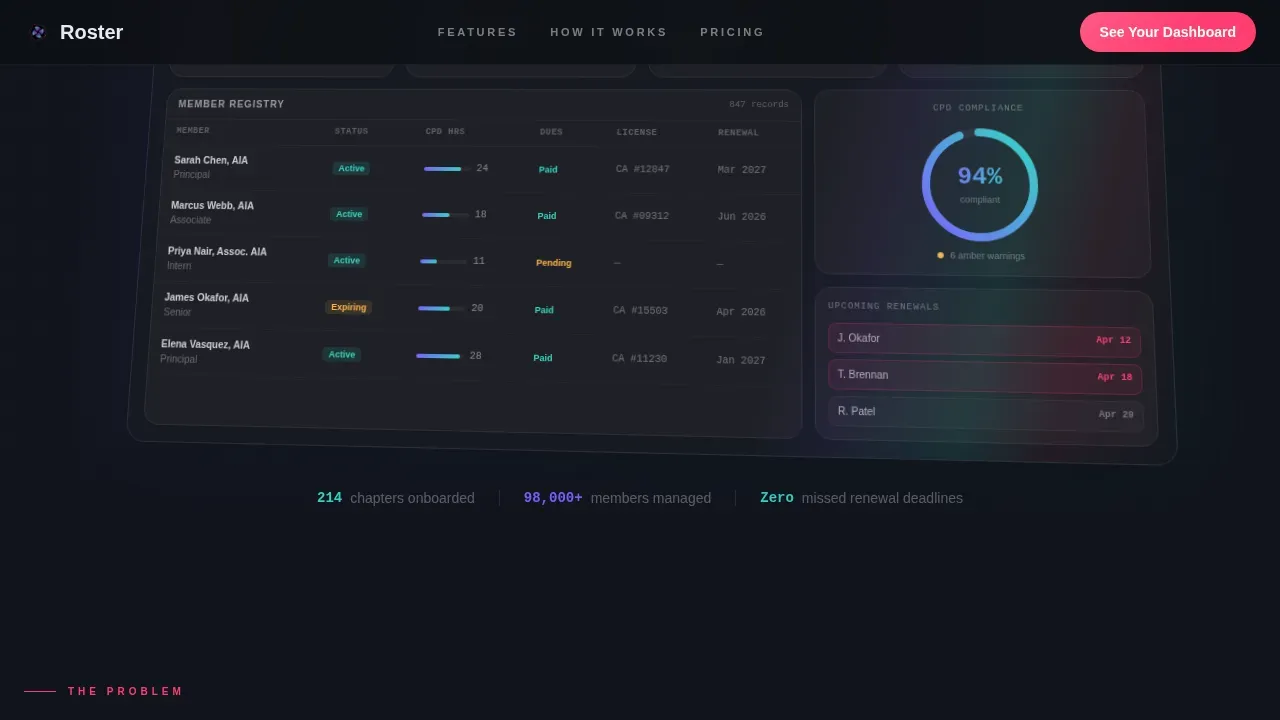Click Active status badge for Priya Nair
Image resolution: width=1280 pixels, height=720 pixels.
[347, 260]
